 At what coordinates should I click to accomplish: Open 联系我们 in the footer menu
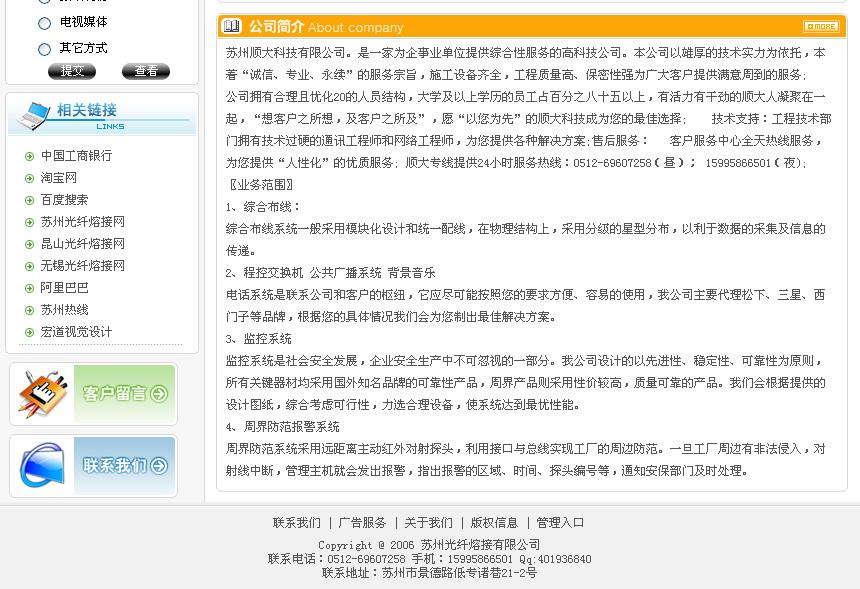297,523
